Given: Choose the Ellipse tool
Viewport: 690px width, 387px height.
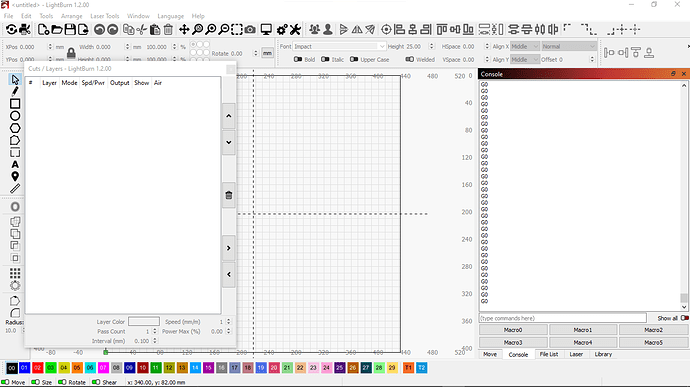Looking at the screenshot, I should click(15, 116).
